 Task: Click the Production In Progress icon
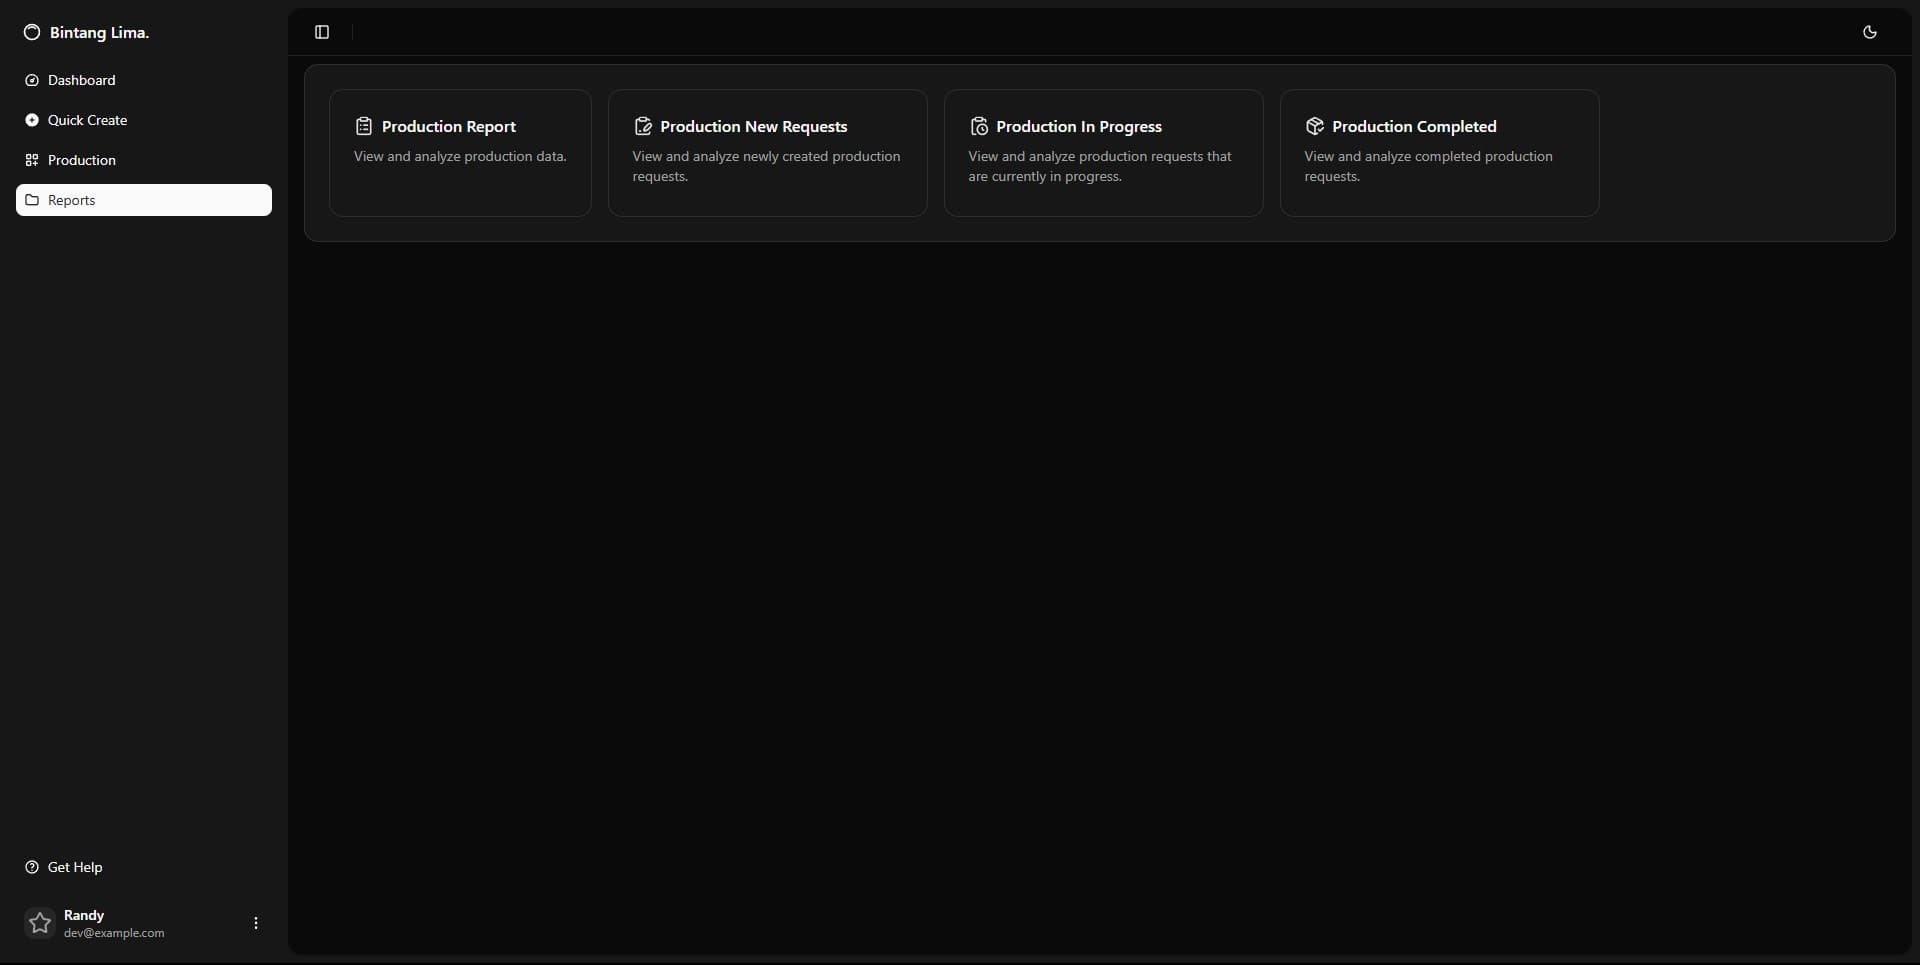point(979,126)
